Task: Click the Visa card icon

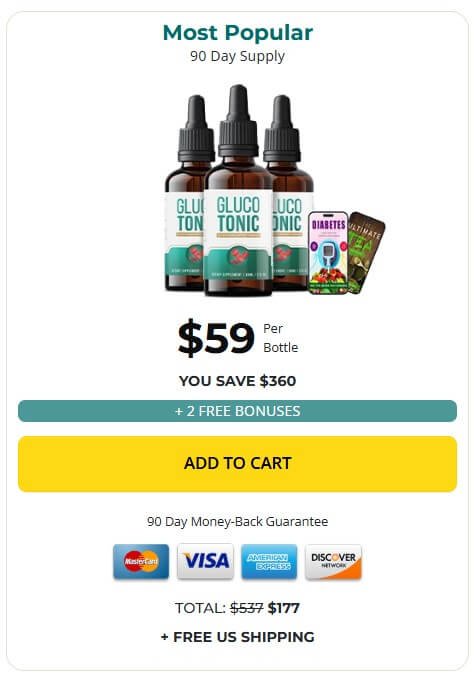Action: 205,561
